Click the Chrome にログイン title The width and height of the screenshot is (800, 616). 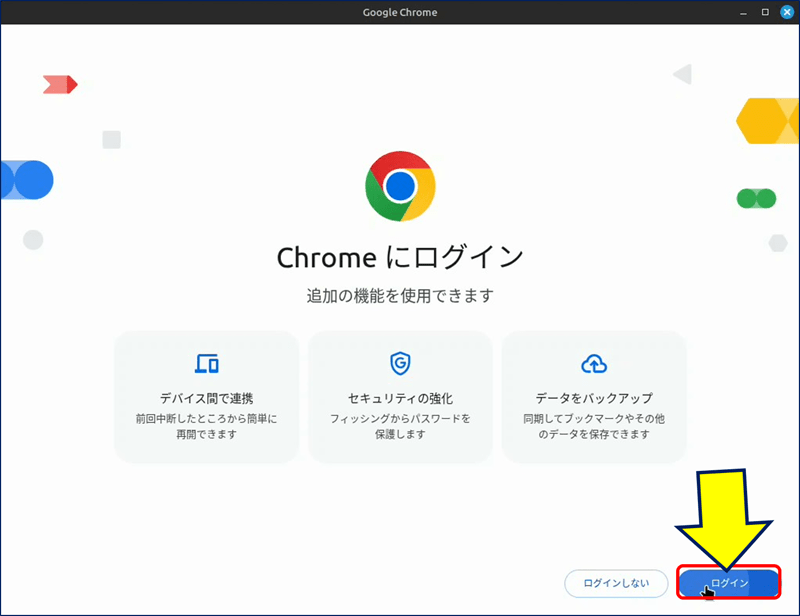tap(400, 257)
